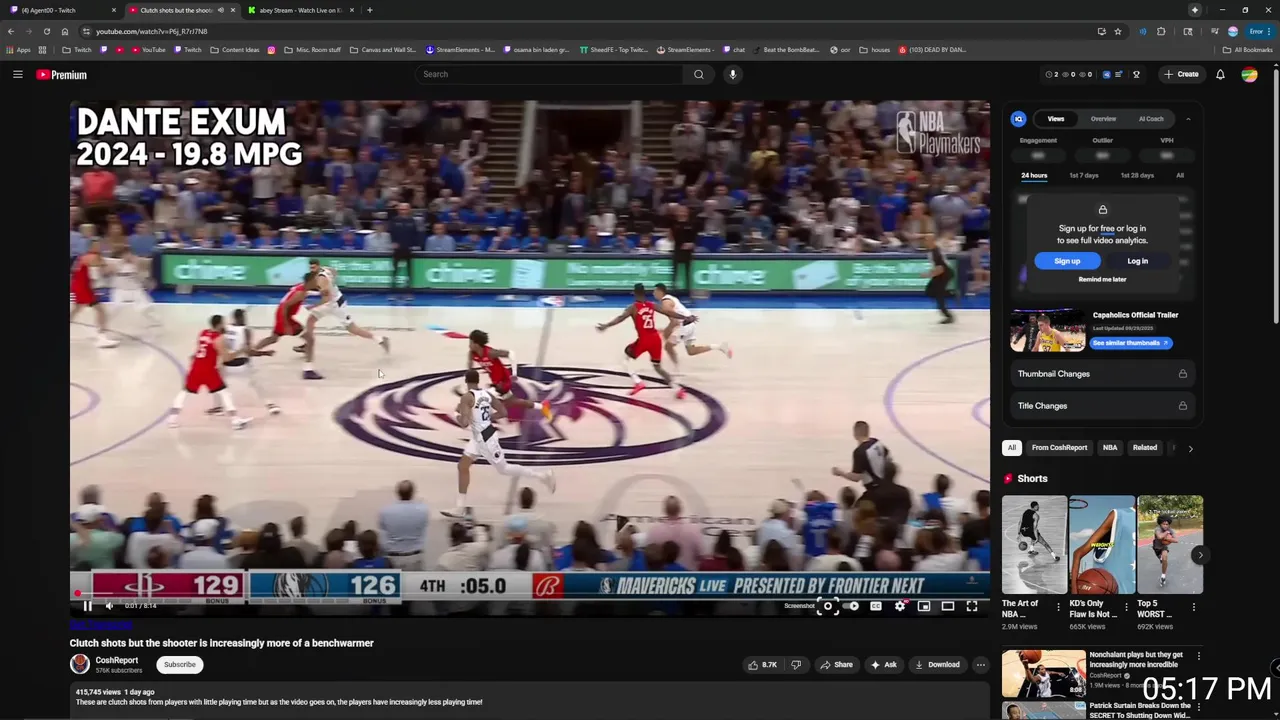Open more actions ellipsis below video

pos(981,665)
